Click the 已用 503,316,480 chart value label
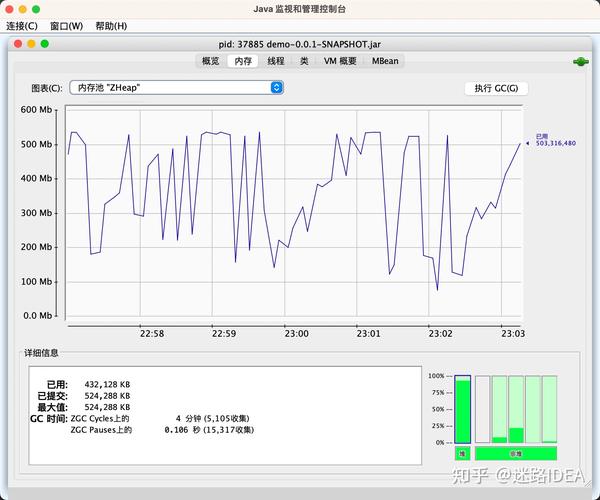 [x=555, y=140]
